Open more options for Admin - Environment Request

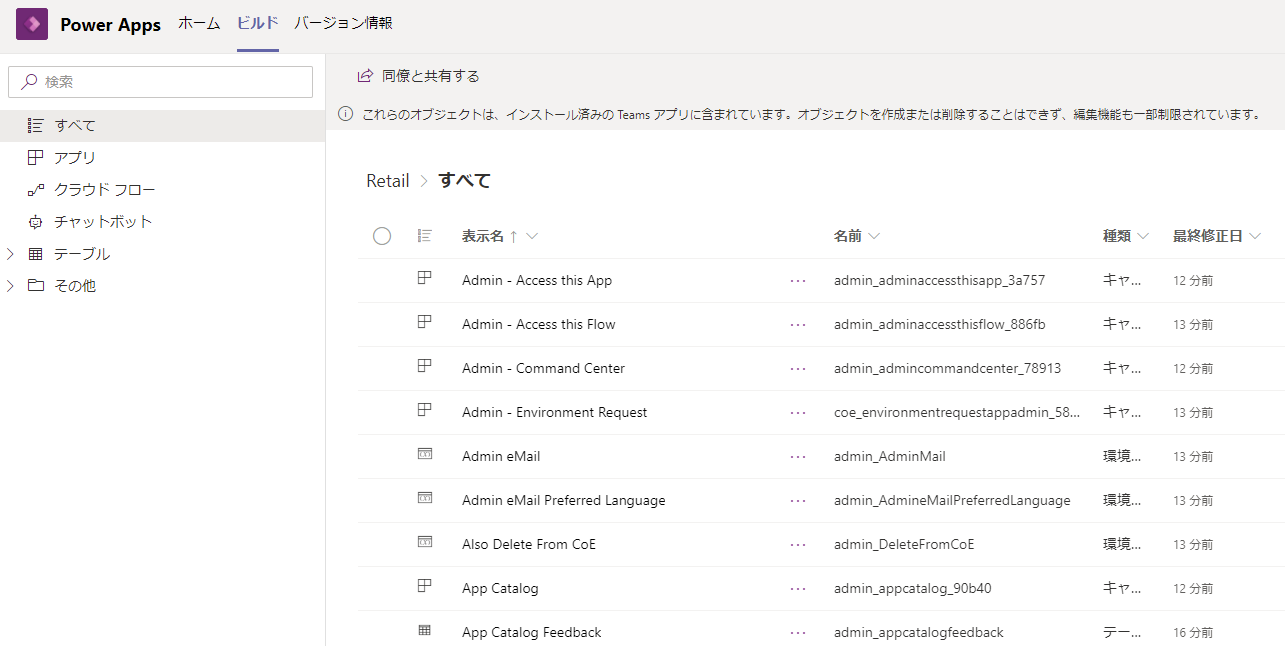(x=797, y=413)
